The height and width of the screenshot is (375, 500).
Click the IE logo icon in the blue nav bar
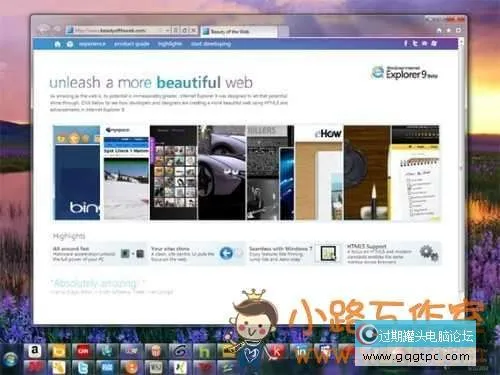70,44
